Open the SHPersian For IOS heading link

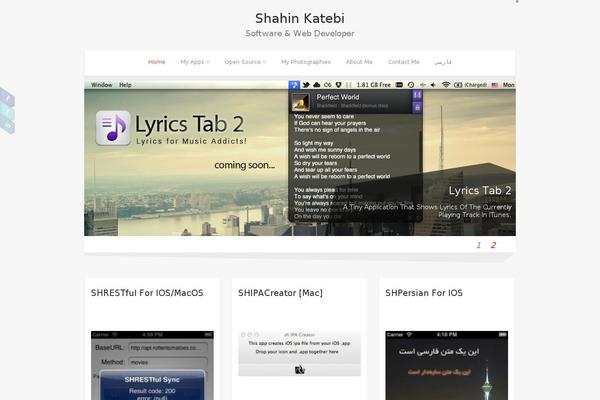(x=424, y=293)
